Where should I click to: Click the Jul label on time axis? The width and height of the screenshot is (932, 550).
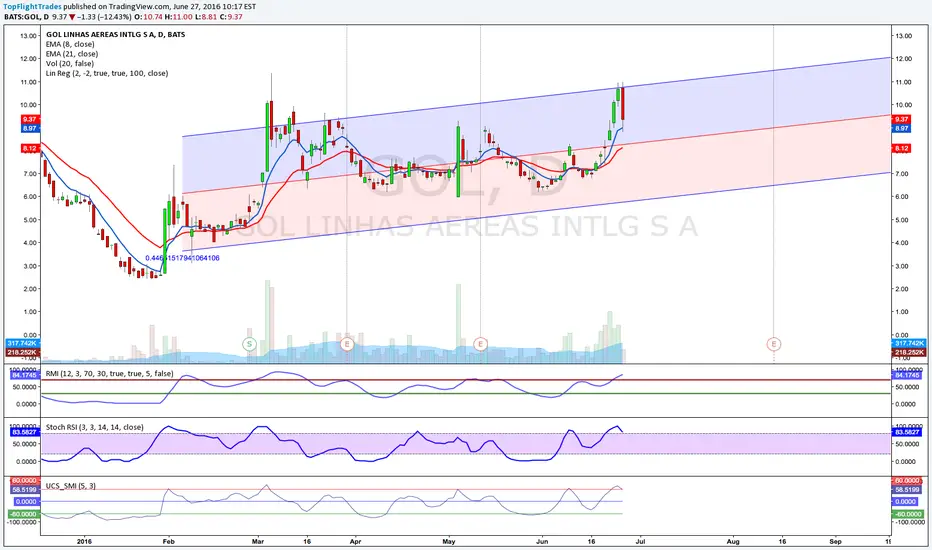point(640,542)
